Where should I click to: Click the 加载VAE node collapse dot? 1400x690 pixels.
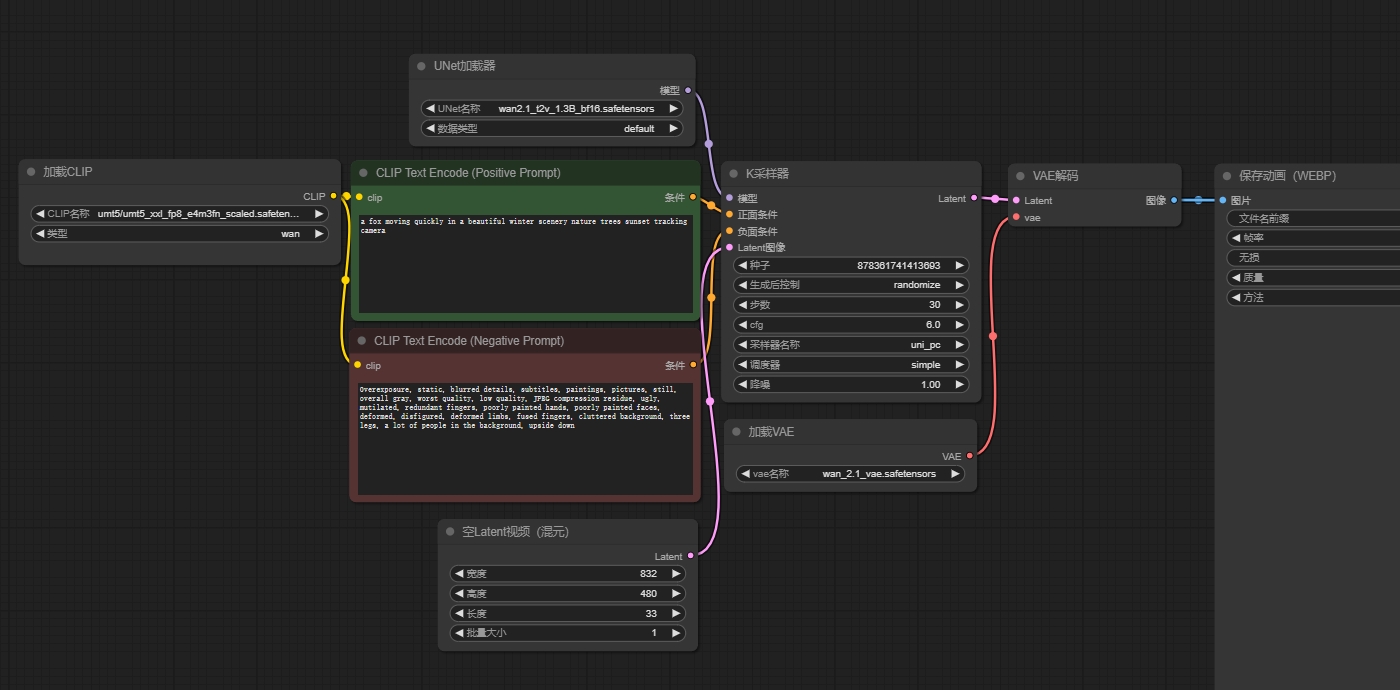pos(736,432)
